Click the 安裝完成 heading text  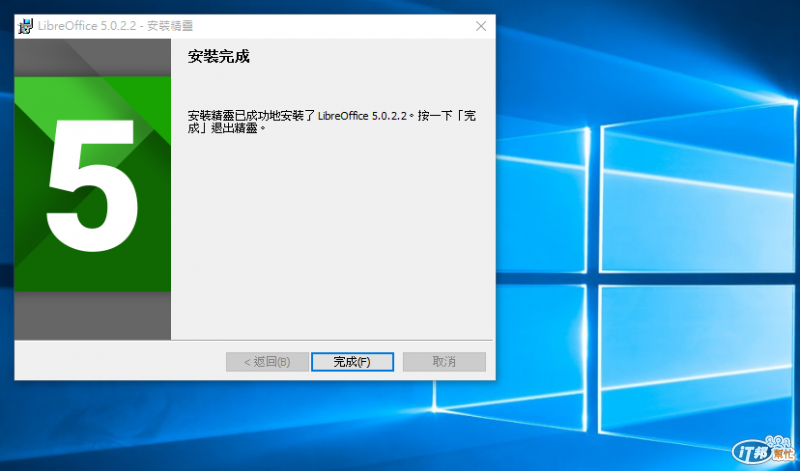click(x=218, y=57)
